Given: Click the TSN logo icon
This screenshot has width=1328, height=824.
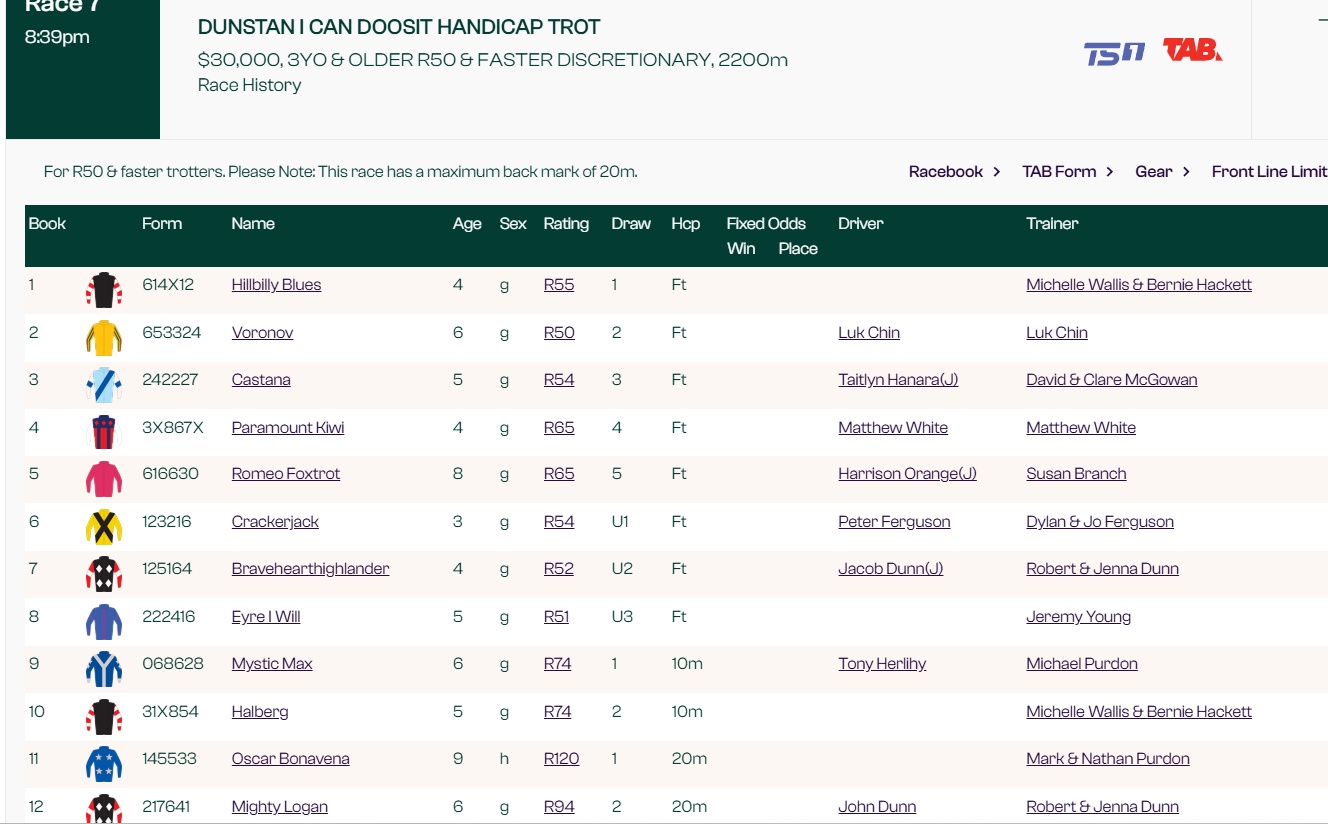Looking at the screenshot, I should pos(1114,52).
